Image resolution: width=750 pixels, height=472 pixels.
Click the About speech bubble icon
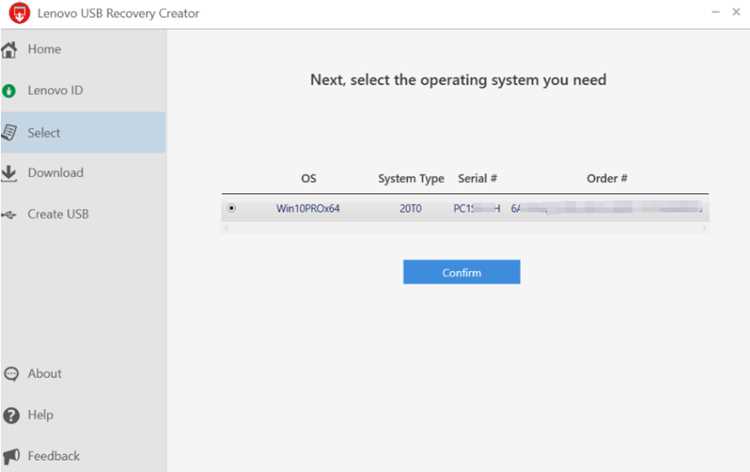click(11, 373)
